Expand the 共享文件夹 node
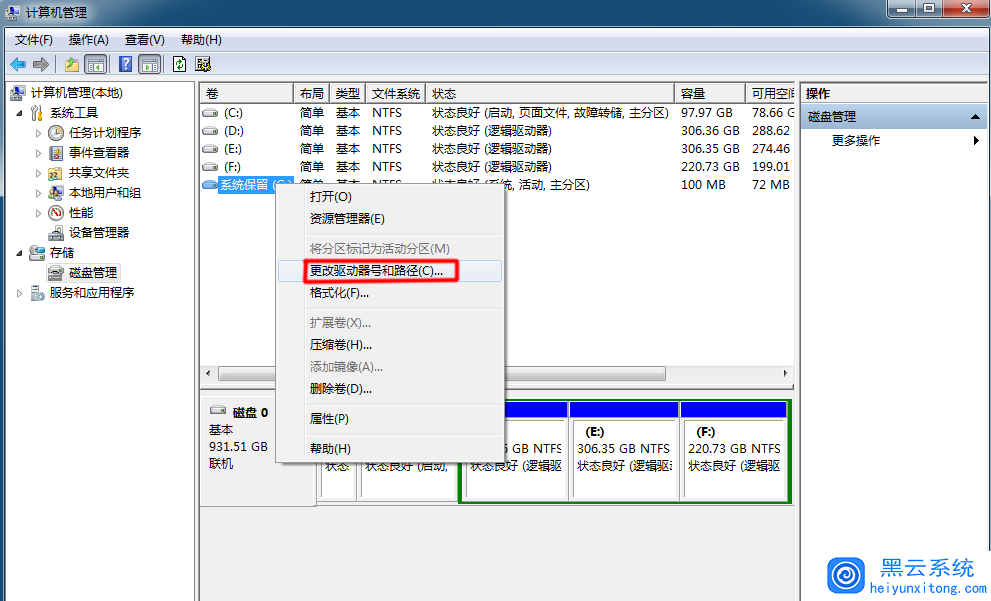Image resolution: width=991 pixels, height=601 pixels. click(38, 173)
